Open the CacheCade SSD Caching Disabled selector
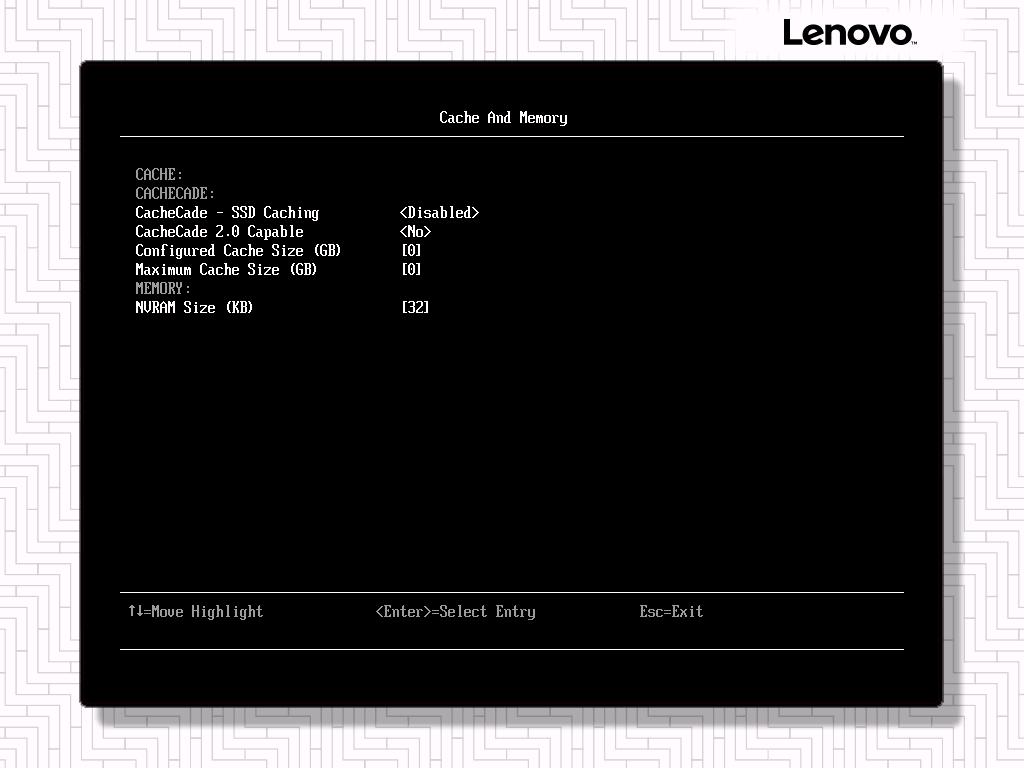Viewport: 1024px width, 768px height. click(439, 213)
